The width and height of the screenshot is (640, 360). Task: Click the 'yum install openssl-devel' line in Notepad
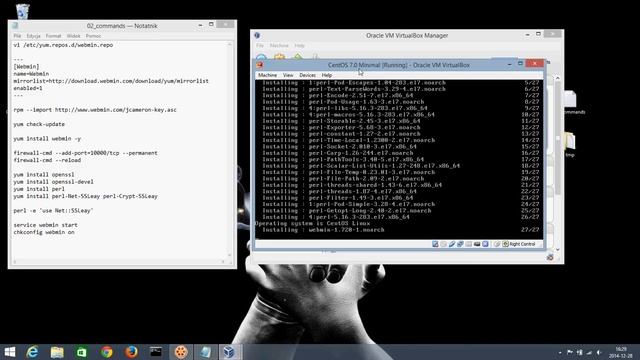point(53,182)
